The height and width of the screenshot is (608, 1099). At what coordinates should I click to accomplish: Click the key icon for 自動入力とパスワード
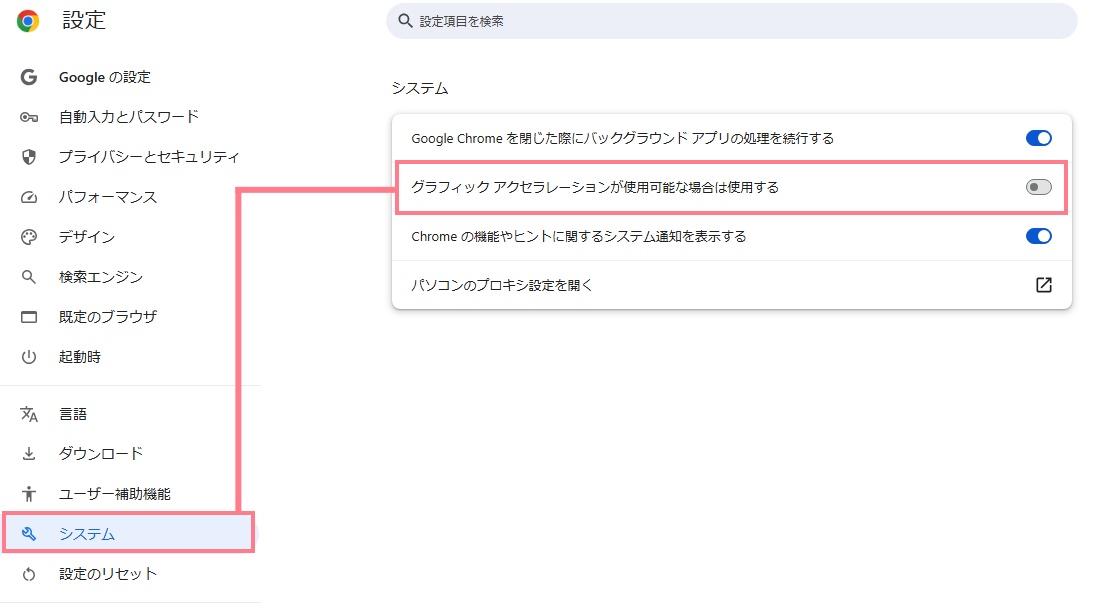pos(29,117)
